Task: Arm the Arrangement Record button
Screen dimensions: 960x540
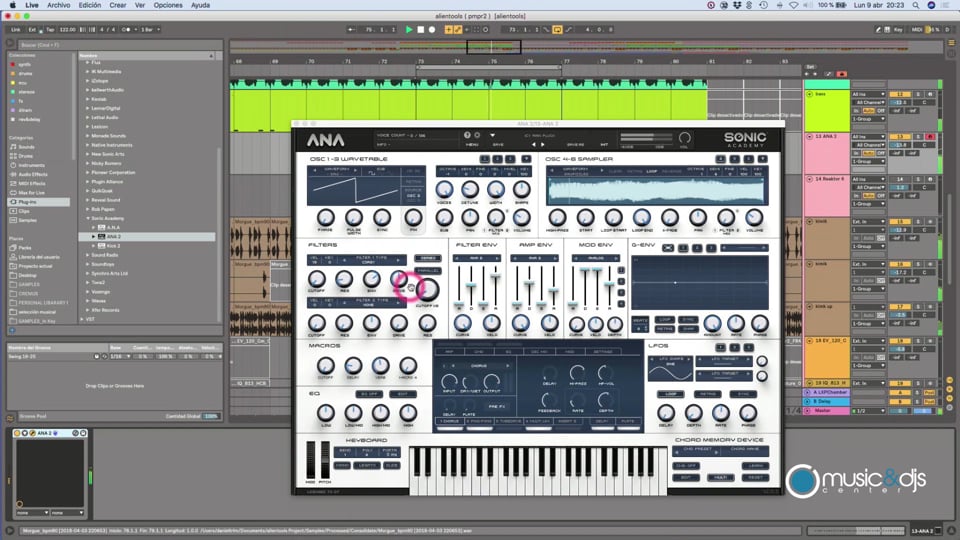Action: click(x=432, y=29)
